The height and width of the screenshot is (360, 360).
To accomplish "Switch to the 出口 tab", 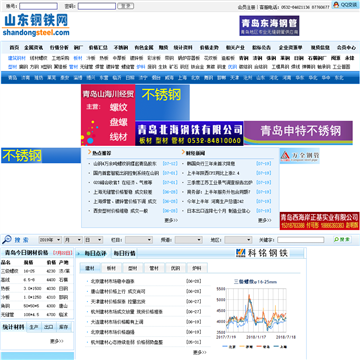I will tap(49, 327).
